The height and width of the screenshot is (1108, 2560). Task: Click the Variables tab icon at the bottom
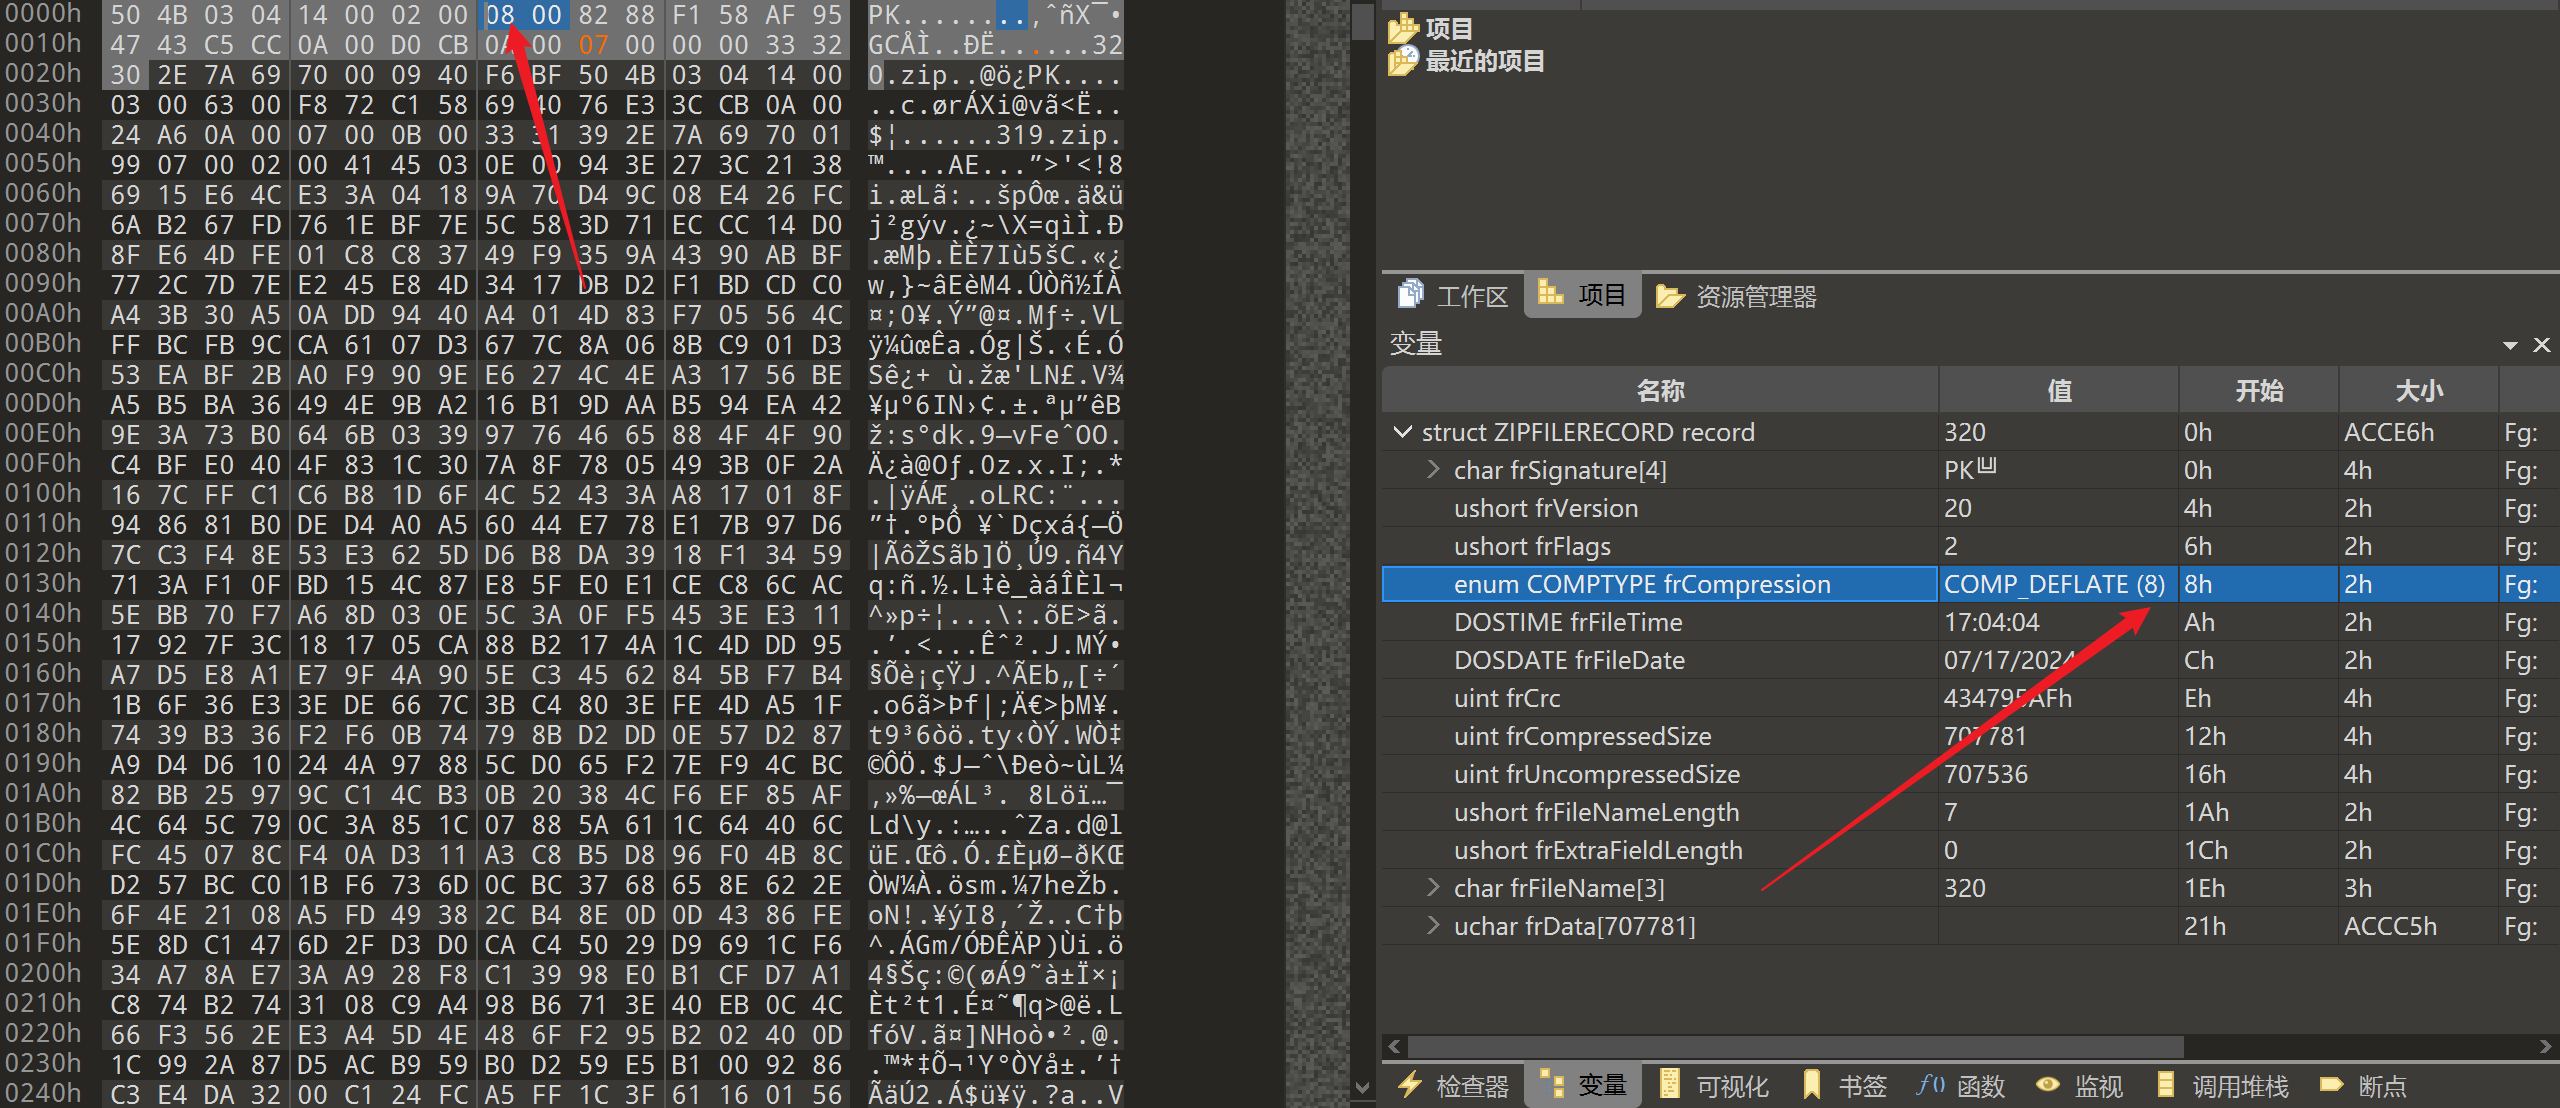point(1552,1085)
